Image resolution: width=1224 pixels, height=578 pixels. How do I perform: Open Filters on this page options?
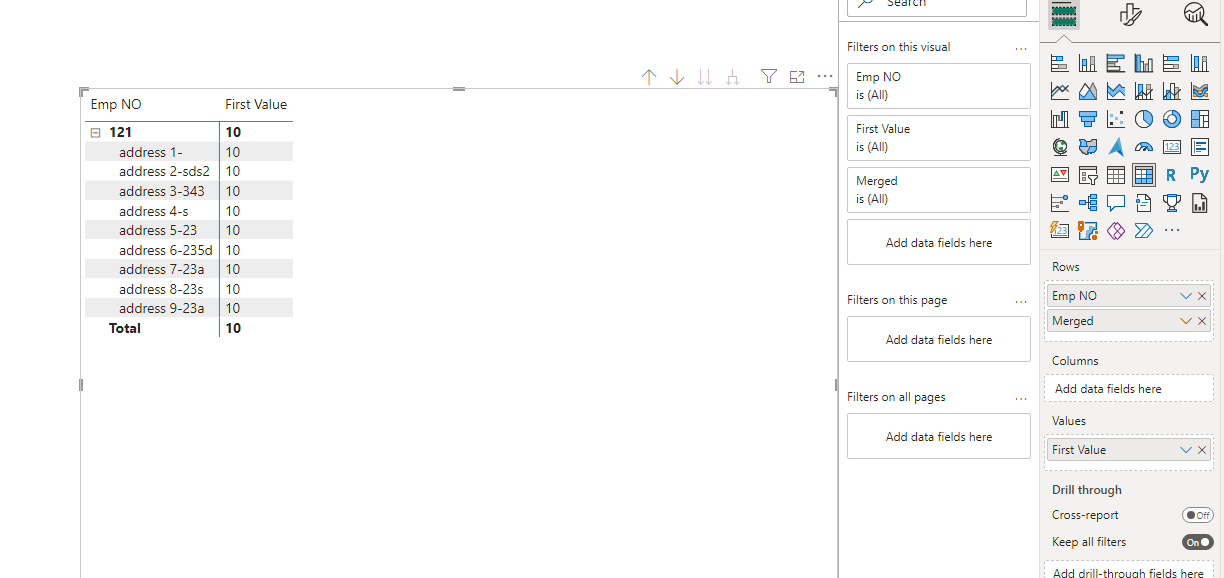(1021, 300)
